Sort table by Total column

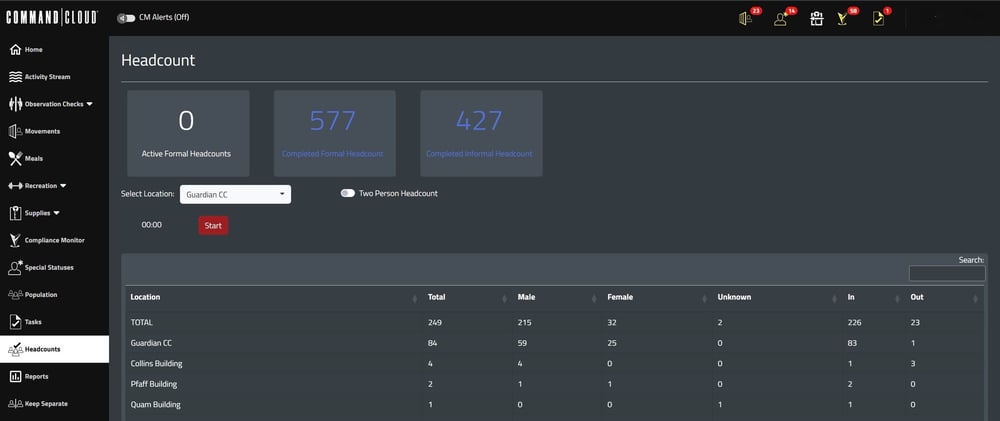pos(467,297)
